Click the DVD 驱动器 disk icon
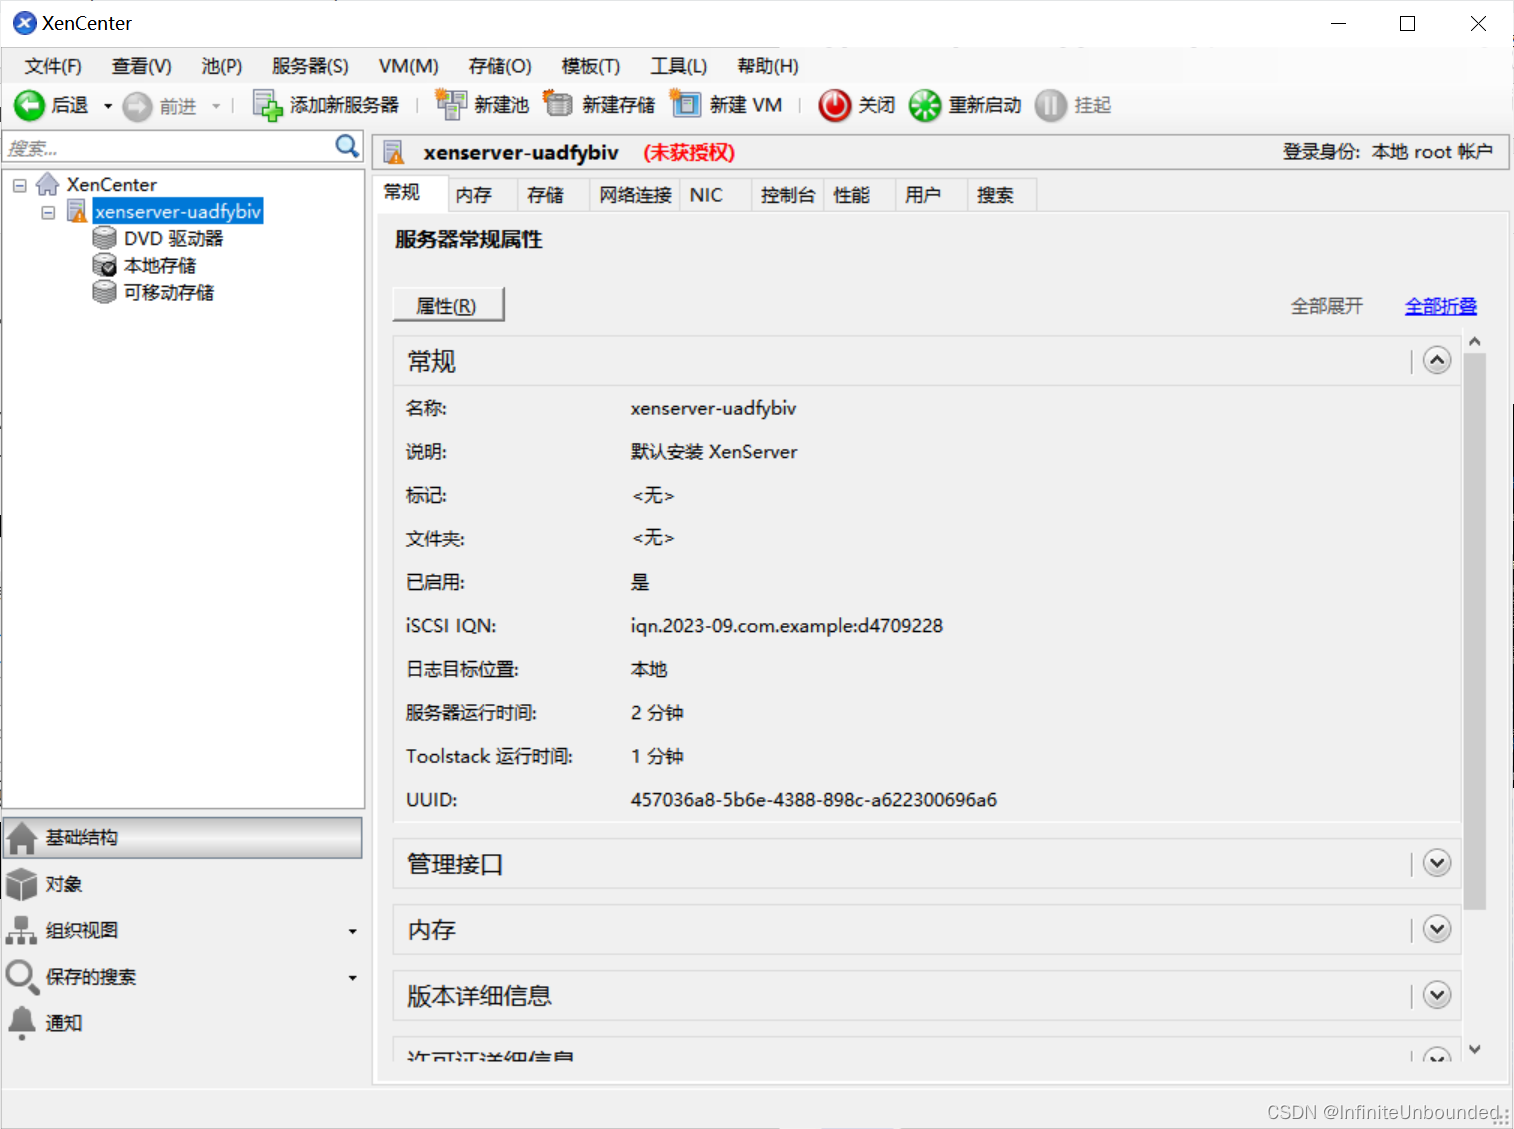 (x=104, y=238)
